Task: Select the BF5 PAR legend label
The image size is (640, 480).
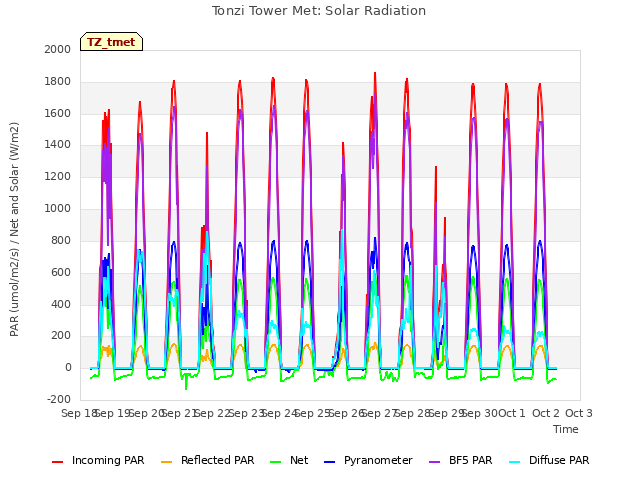Action: click(471, 460)
